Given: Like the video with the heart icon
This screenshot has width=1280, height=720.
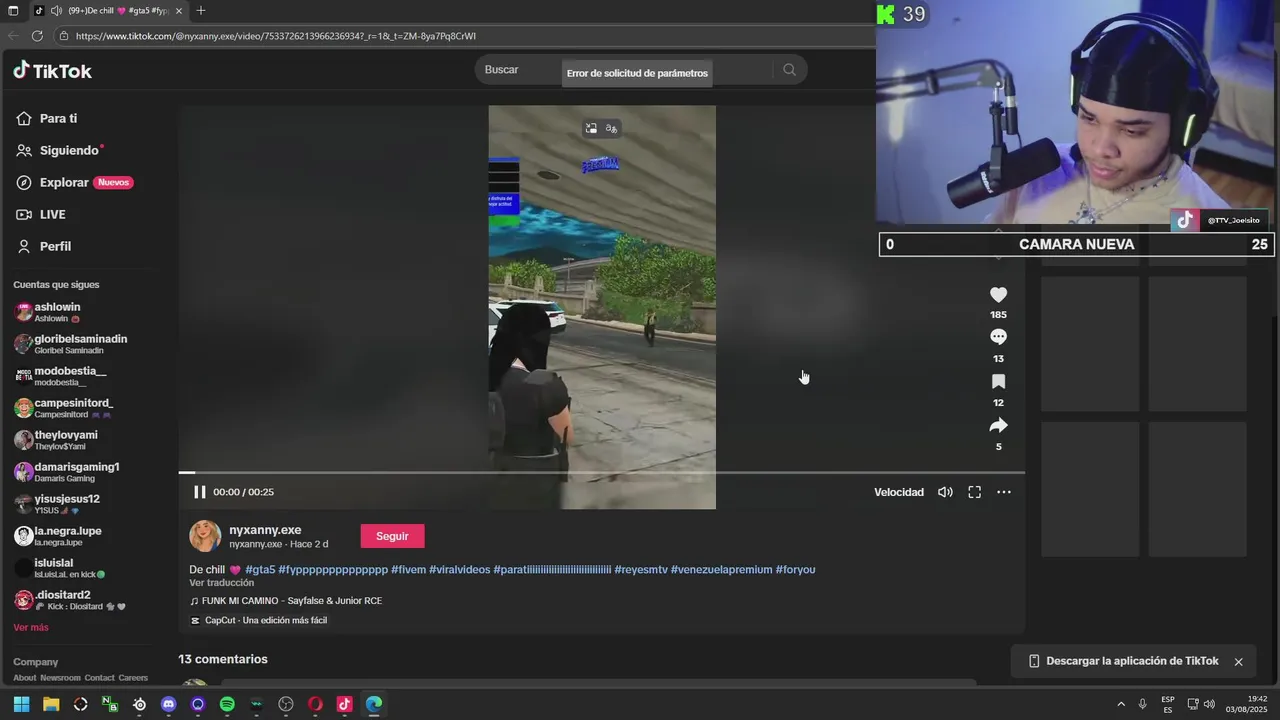Looking at the screenshot, I should point(998,295).
